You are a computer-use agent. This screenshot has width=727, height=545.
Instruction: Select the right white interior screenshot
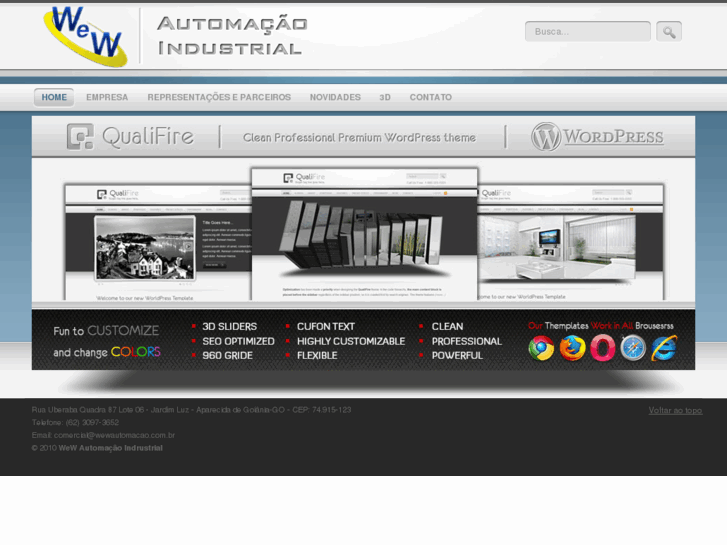pyautogui.click(x=571, y=242)
